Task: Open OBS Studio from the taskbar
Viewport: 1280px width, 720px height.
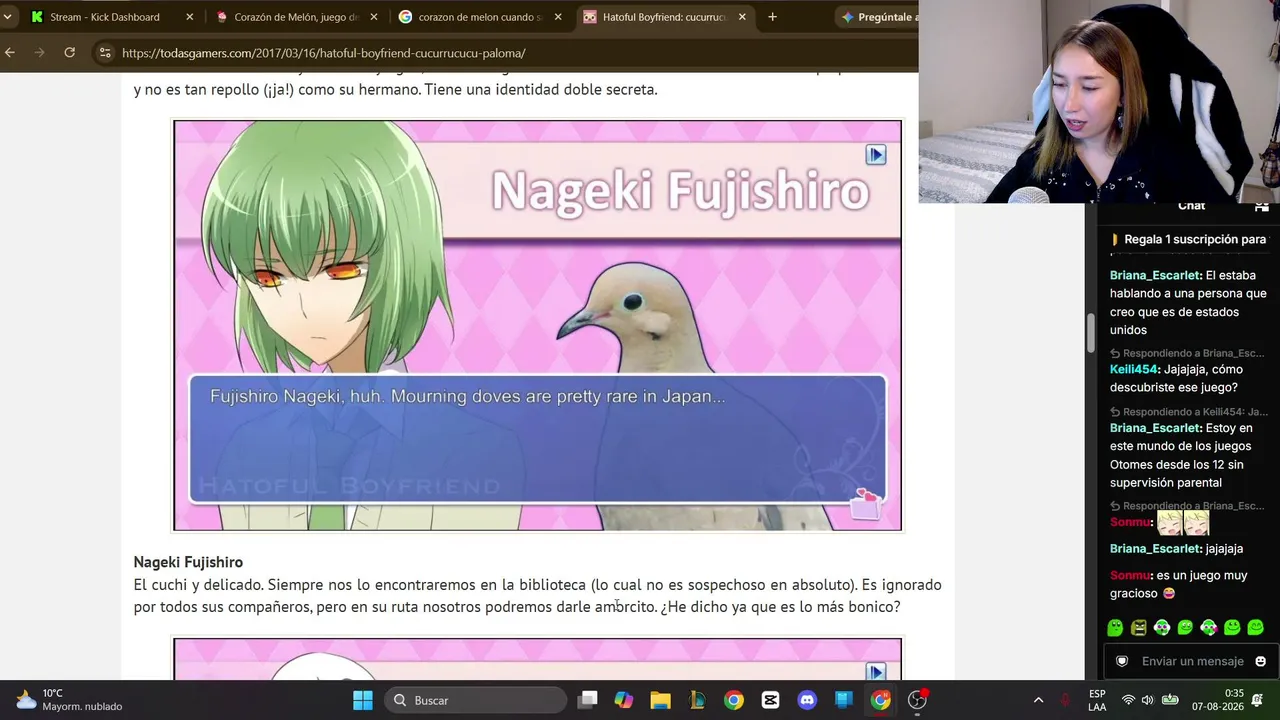Action: (x=917, y=700)
